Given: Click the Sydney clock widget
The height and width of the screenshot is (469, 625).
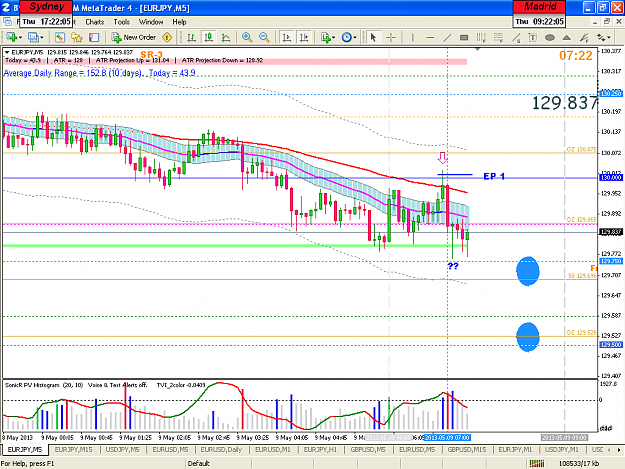Looking at the screenshot, I should 46,14.
